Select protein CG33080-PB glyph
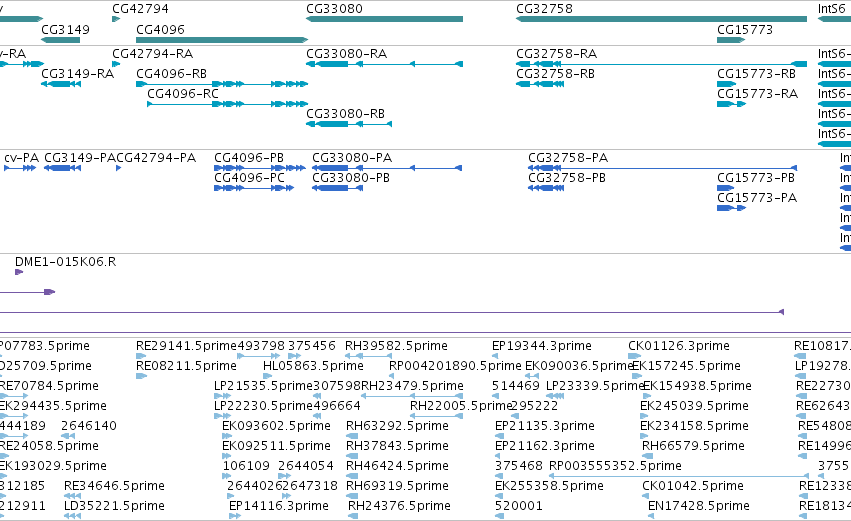The image size is (851, 521). click(x=337, y=188)
